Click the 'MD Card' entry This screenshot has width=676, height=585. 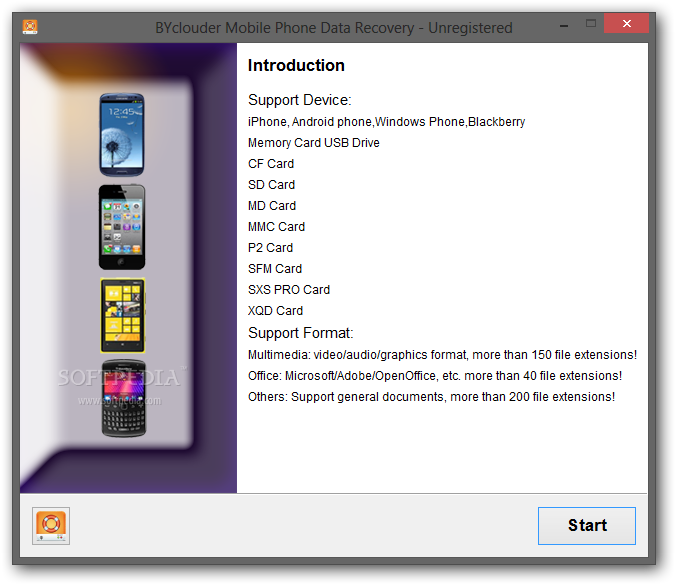coord(272,206)
